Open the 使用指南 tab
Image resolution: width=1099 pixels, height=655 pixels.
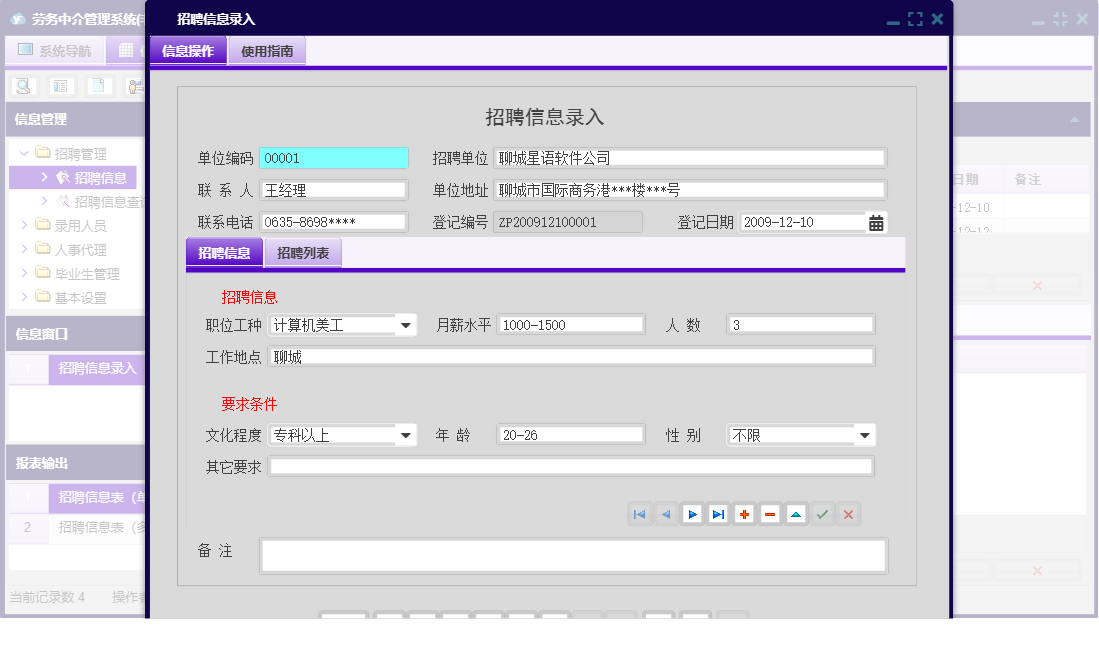(267, 50)
